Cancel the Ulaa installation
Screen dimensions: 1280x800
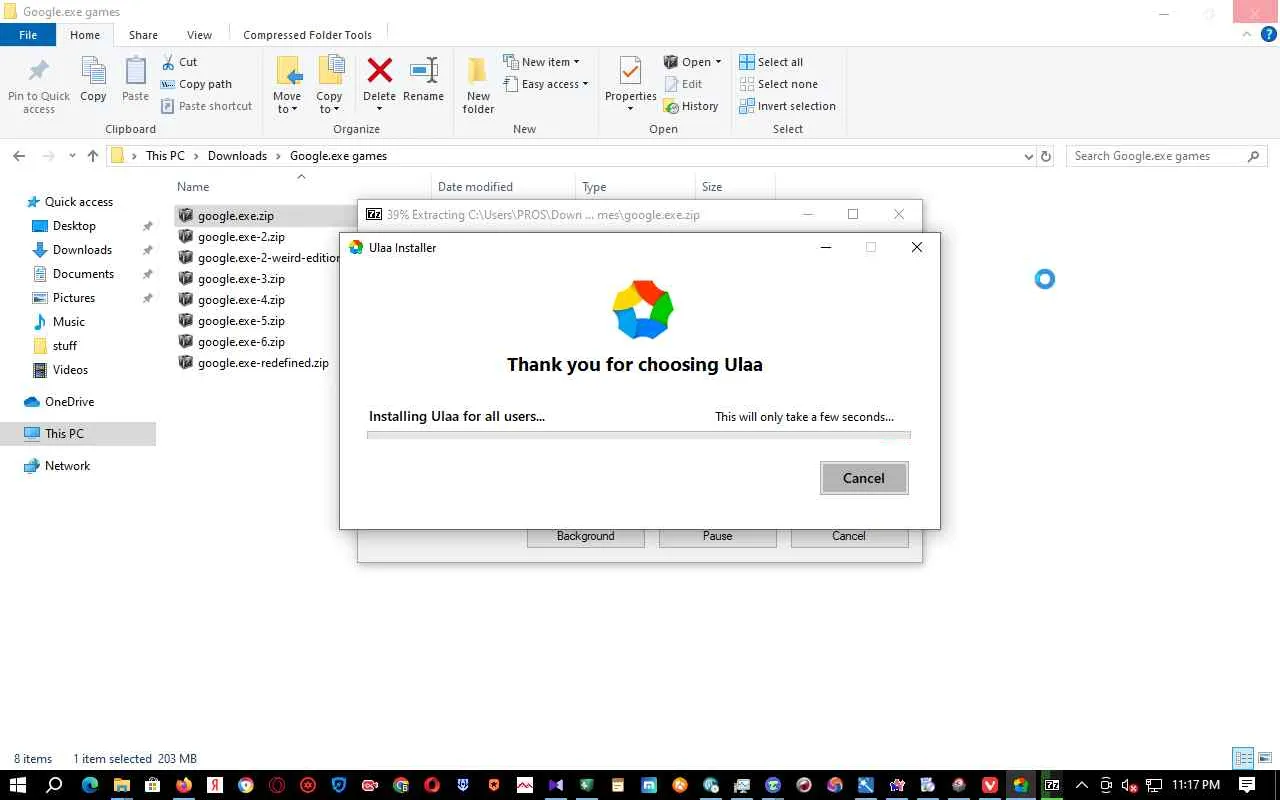point(864,478)
